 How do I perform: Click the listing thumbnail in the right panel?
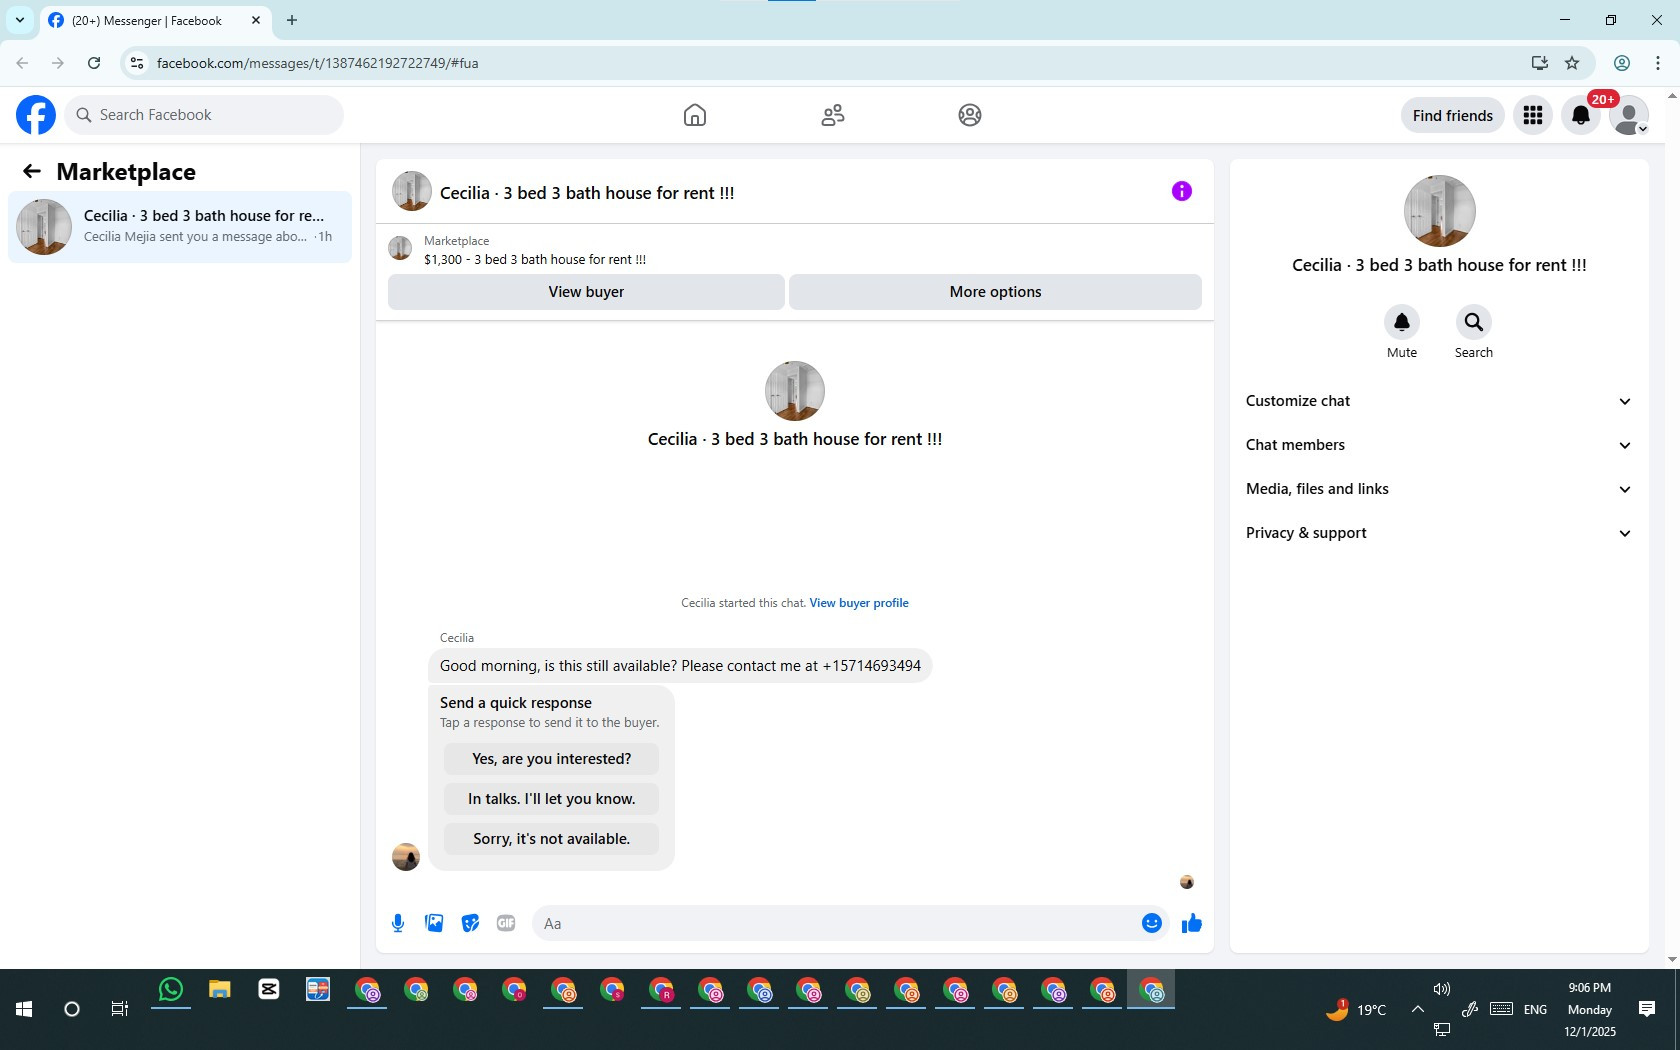click(1439, 211)
